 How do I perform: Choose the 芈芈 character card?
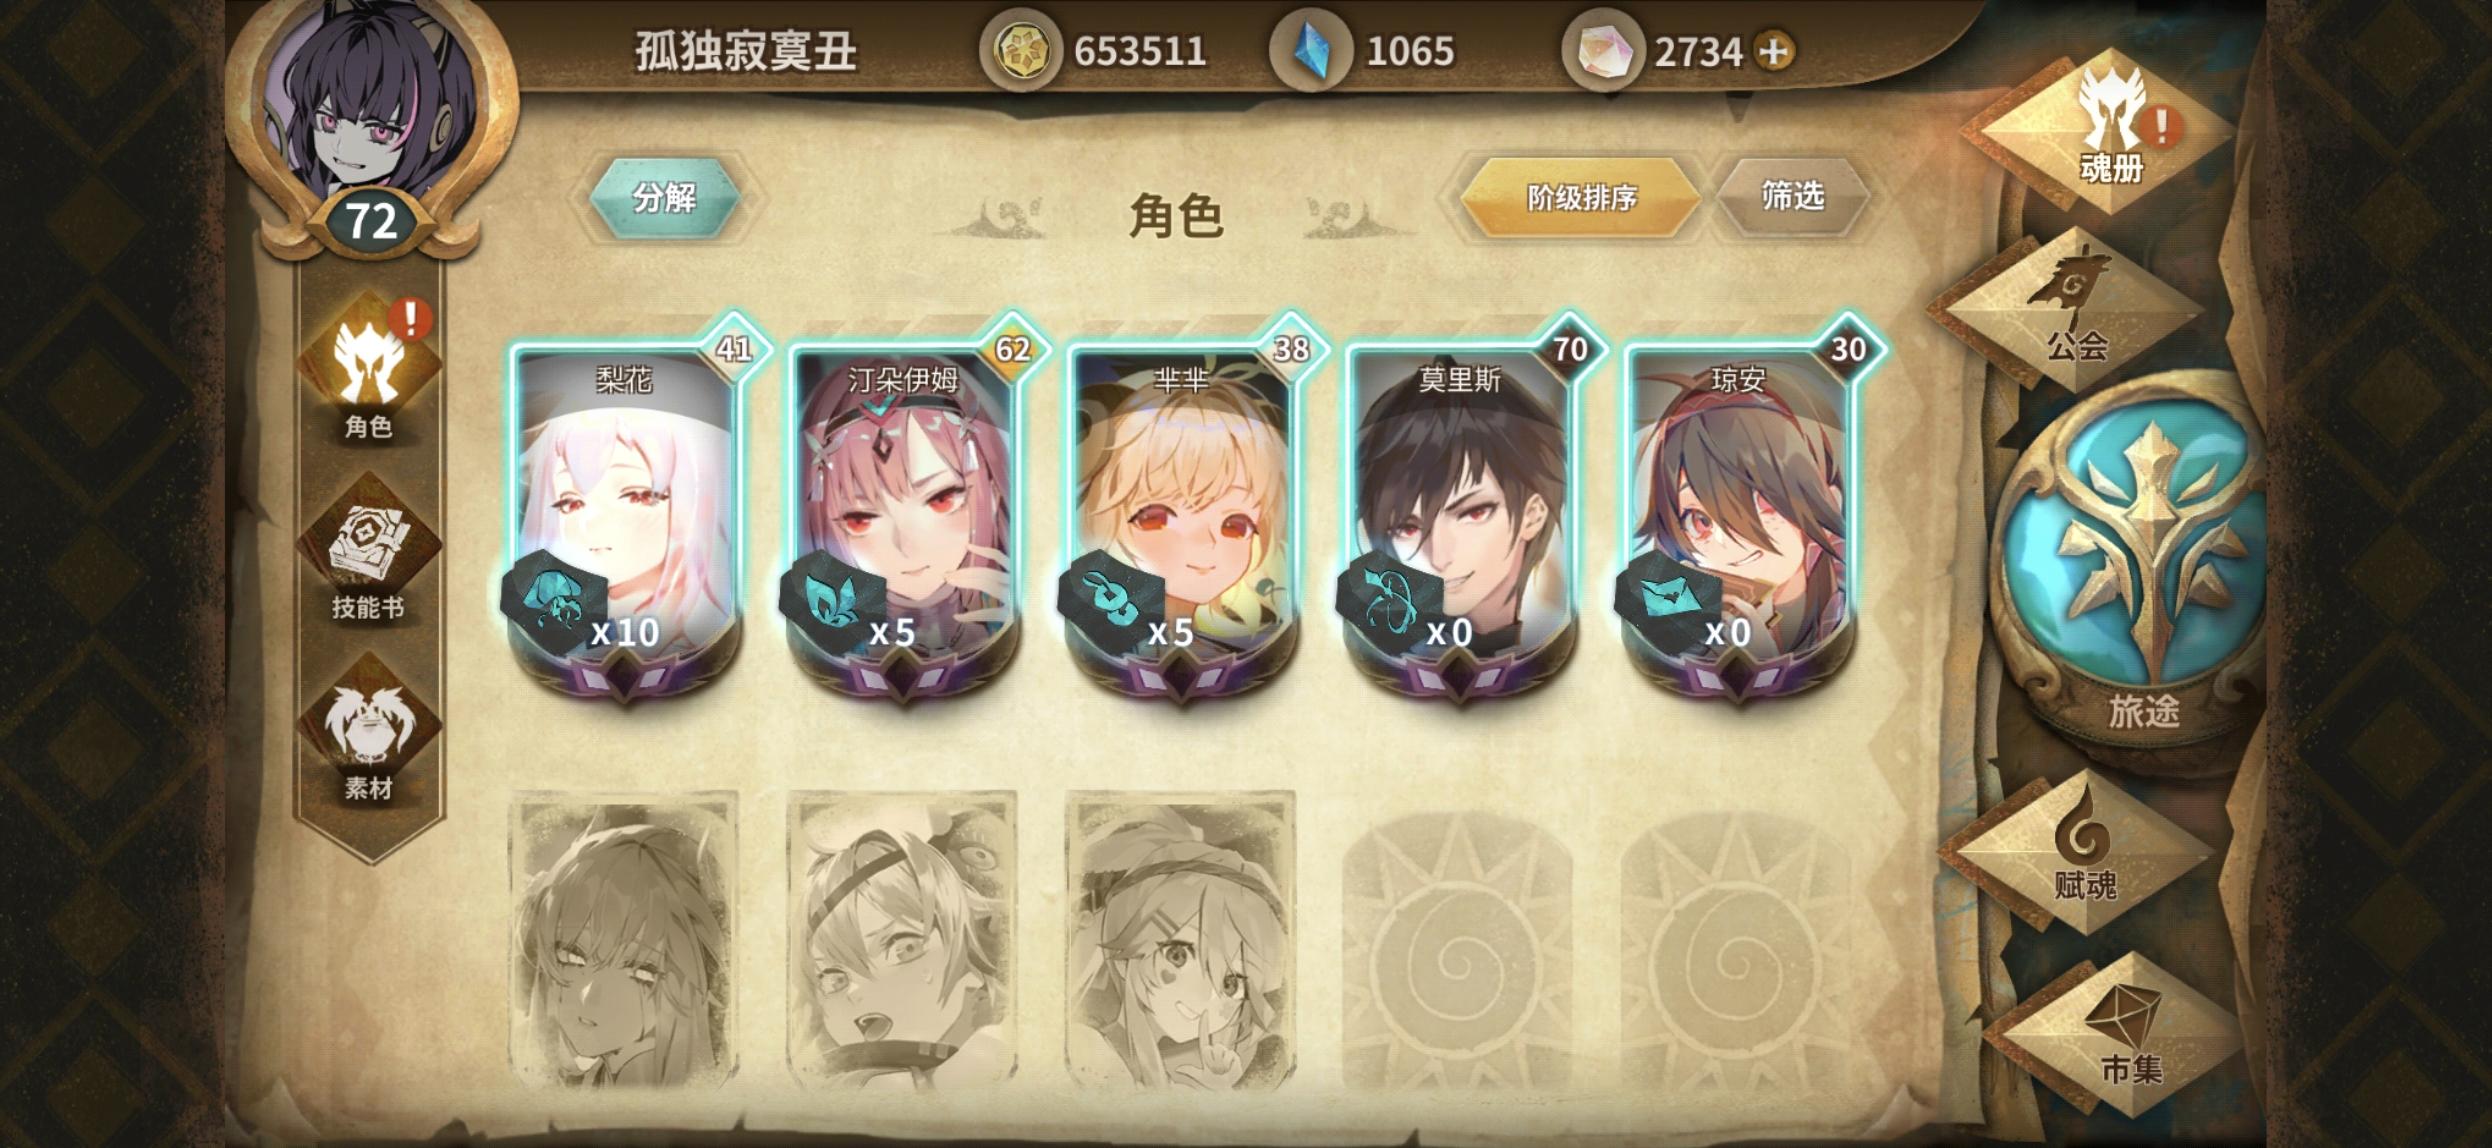click(1184, 510)
